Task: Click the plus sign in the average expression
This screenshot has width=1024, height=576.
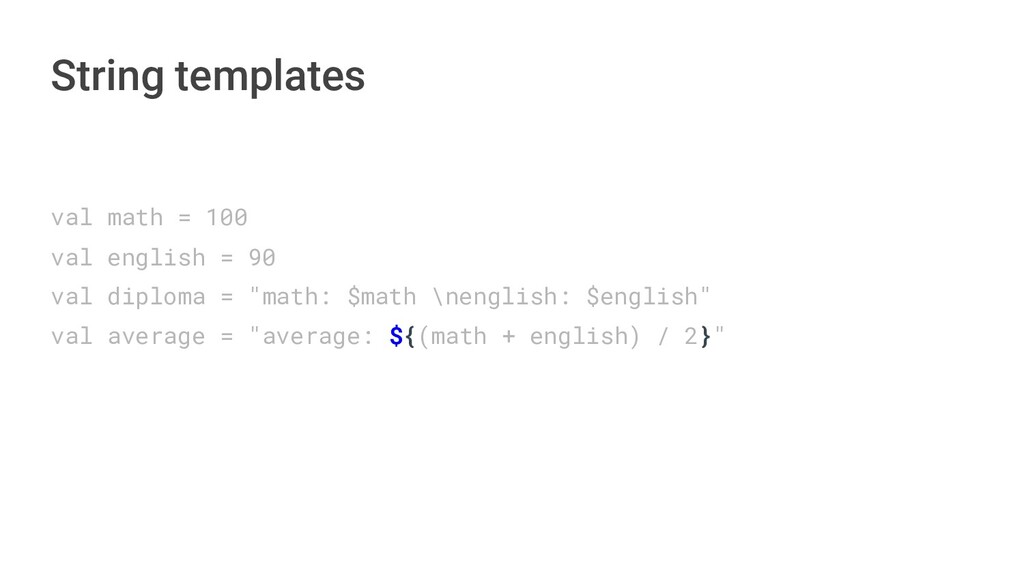Action: coord(508,336)
